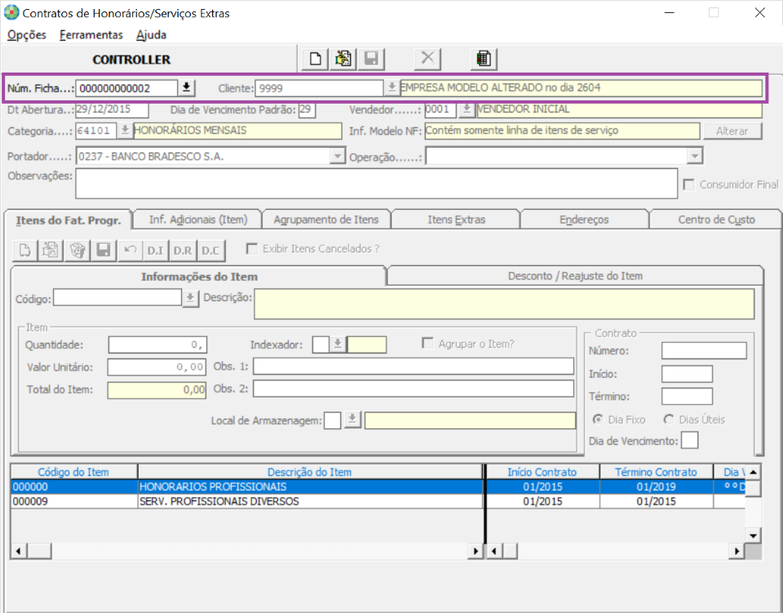This screenshot has height=613, width=783.
Task: Switch to Inf. Adicionais (Item) tab
Action: (198, 220)
